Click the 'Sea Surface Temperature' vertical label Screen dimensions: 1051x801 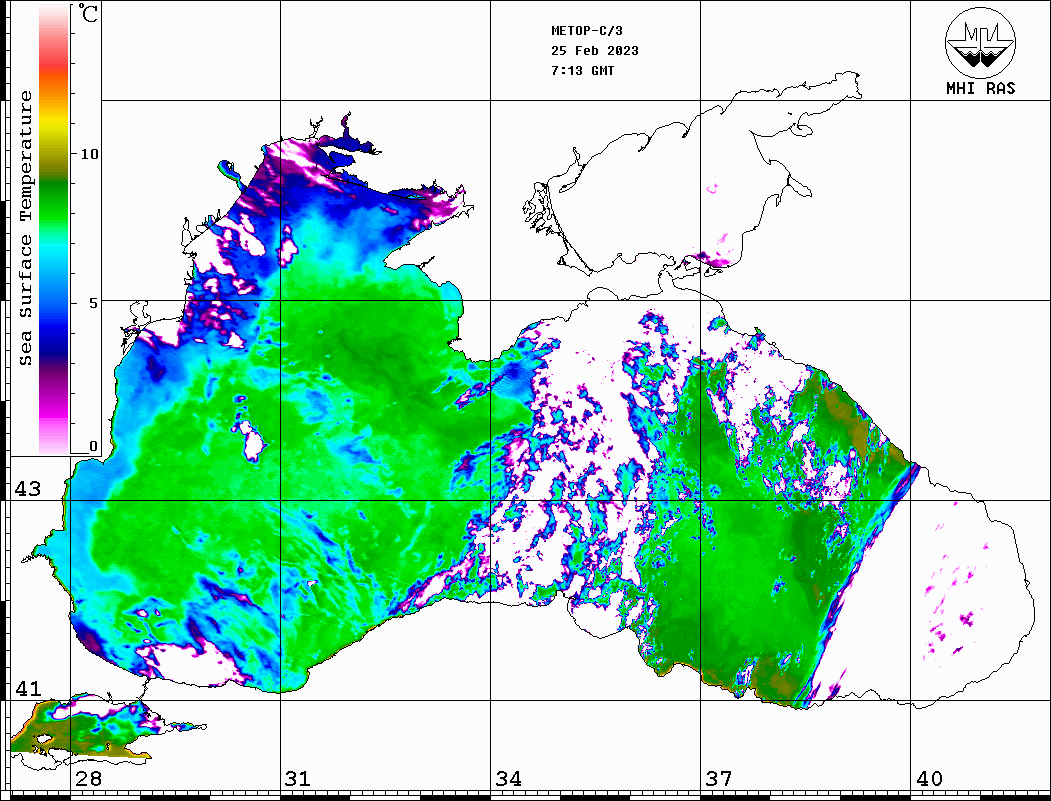pyautogui.click(x=25, y=228)
